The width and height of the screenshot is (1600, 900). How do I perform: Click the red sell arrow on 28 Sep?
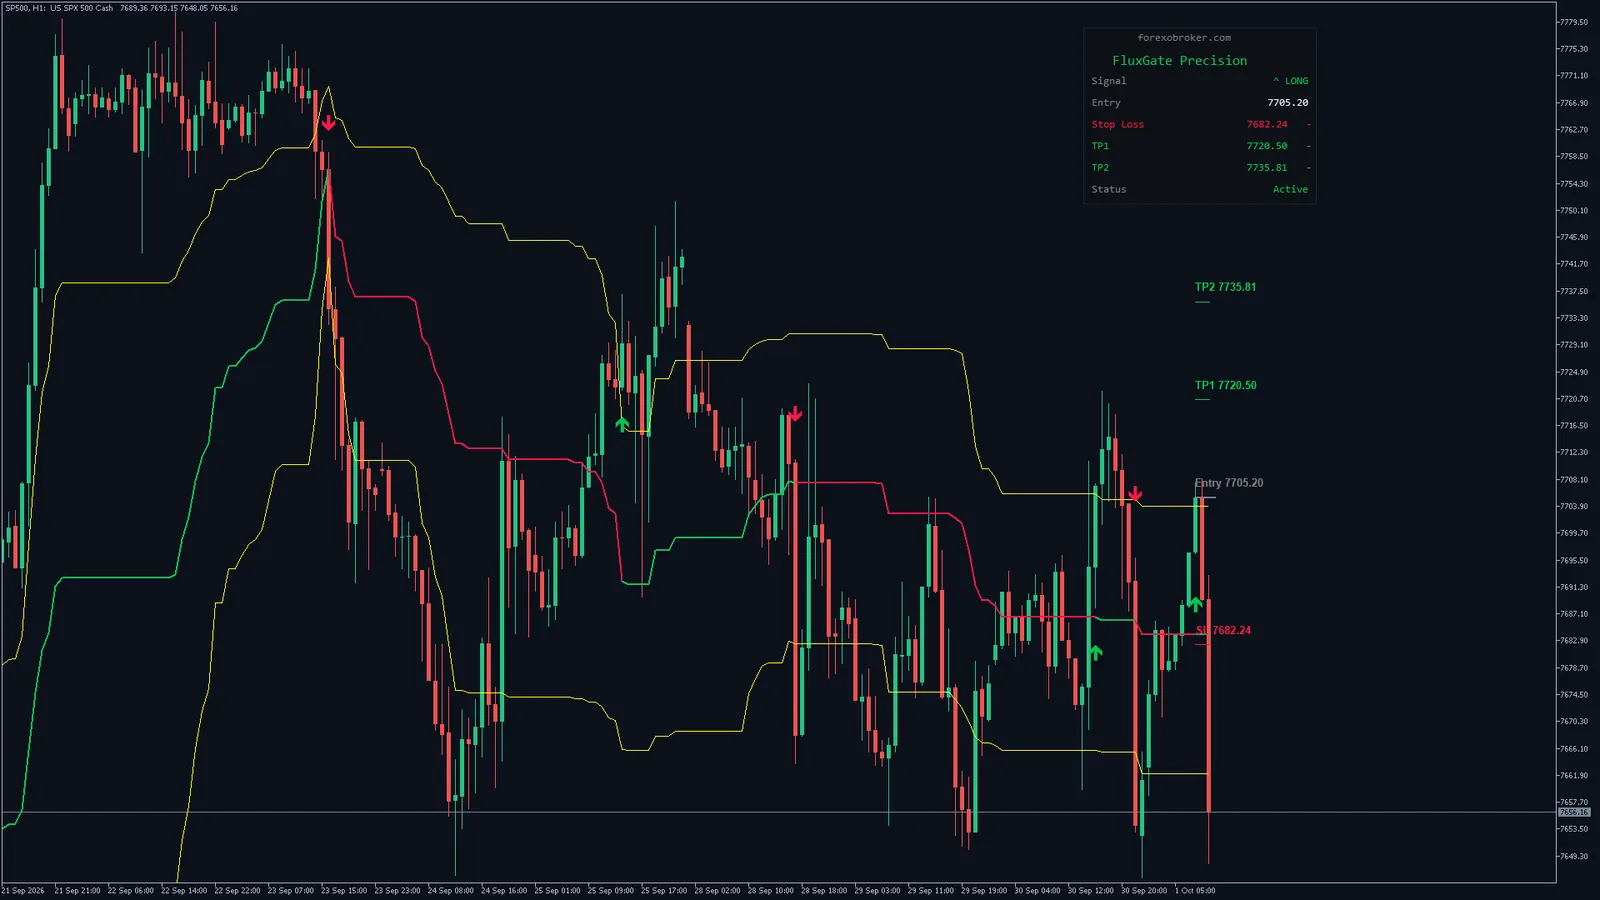coord(795,413)
